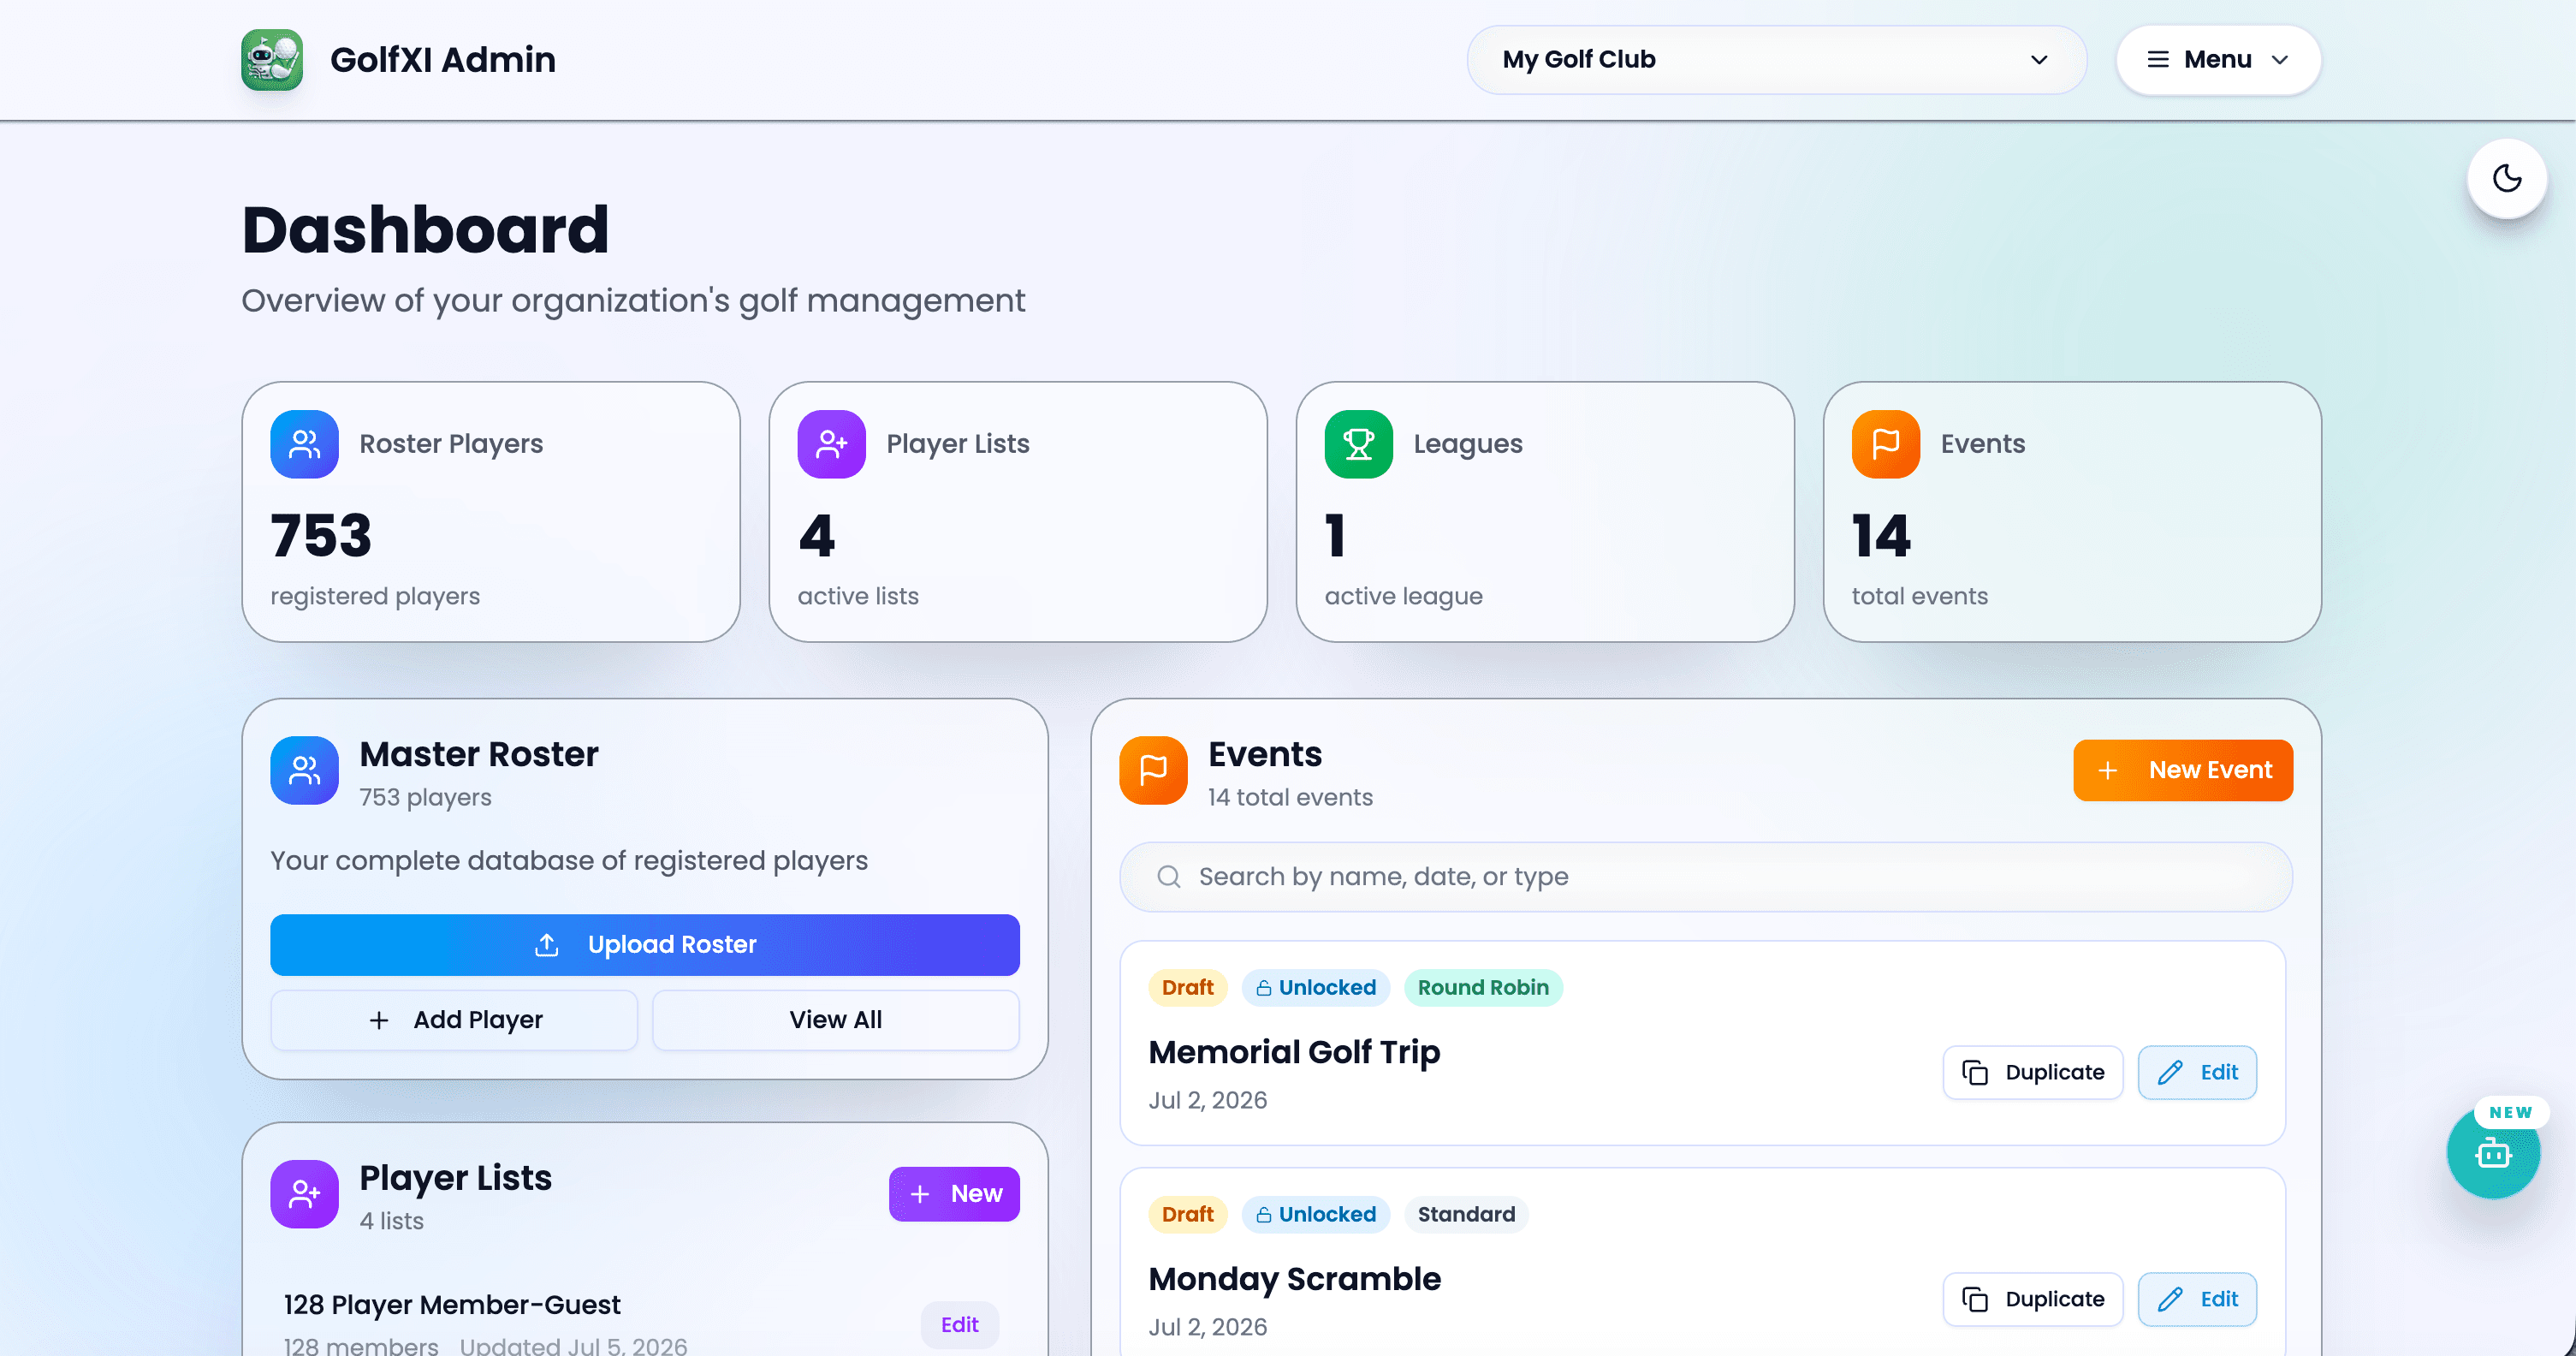Click the Leagues green trophy icon
The image size is (2576, 1356).
click(x=1358, y=444)
